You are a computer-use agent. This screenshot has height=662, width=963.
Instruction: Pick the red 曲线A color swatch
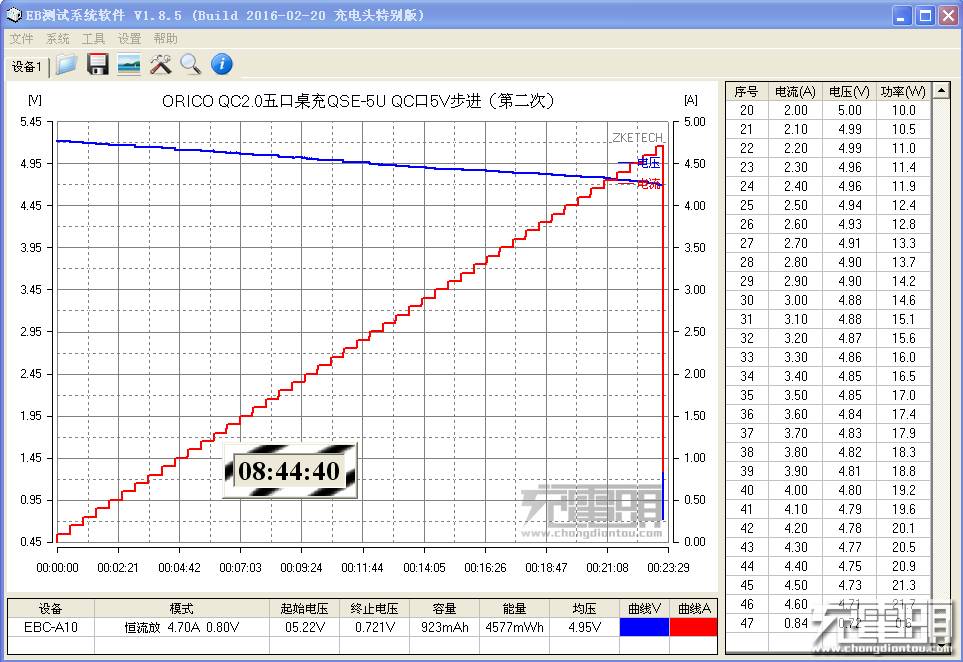pos(693,627)
